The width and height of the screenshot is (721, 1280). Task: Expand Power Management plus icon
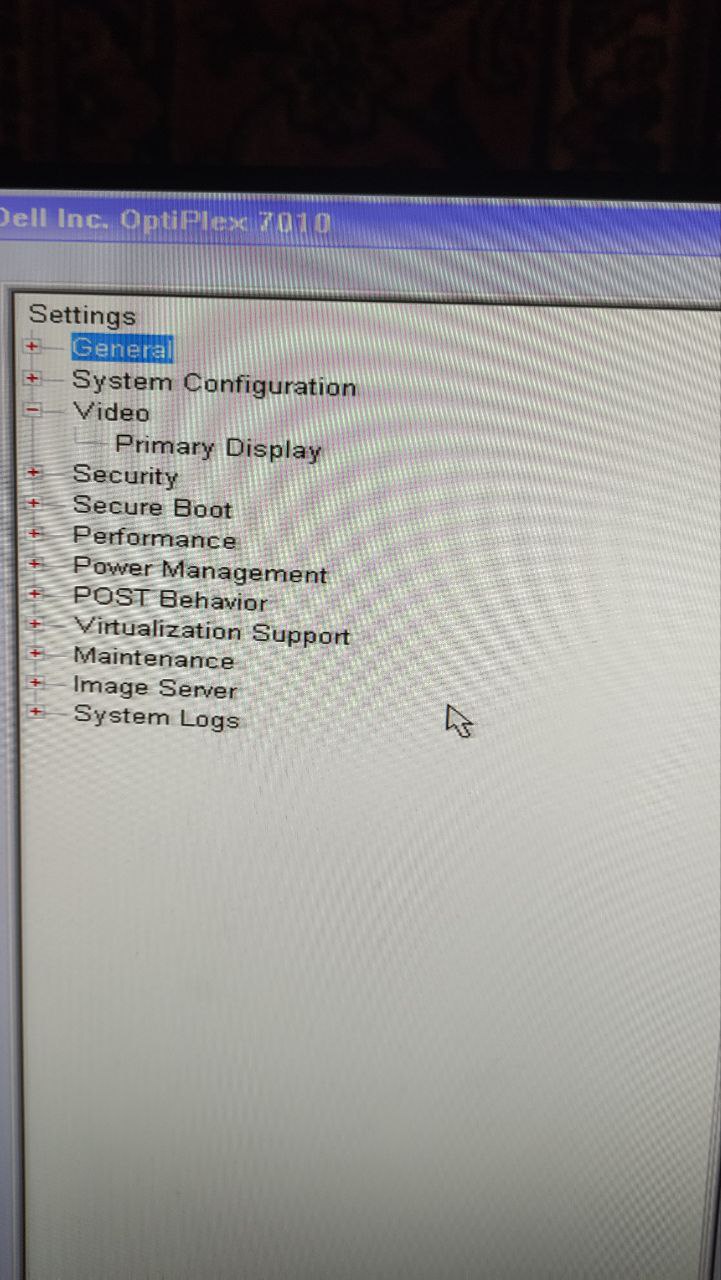pos(35,564)
